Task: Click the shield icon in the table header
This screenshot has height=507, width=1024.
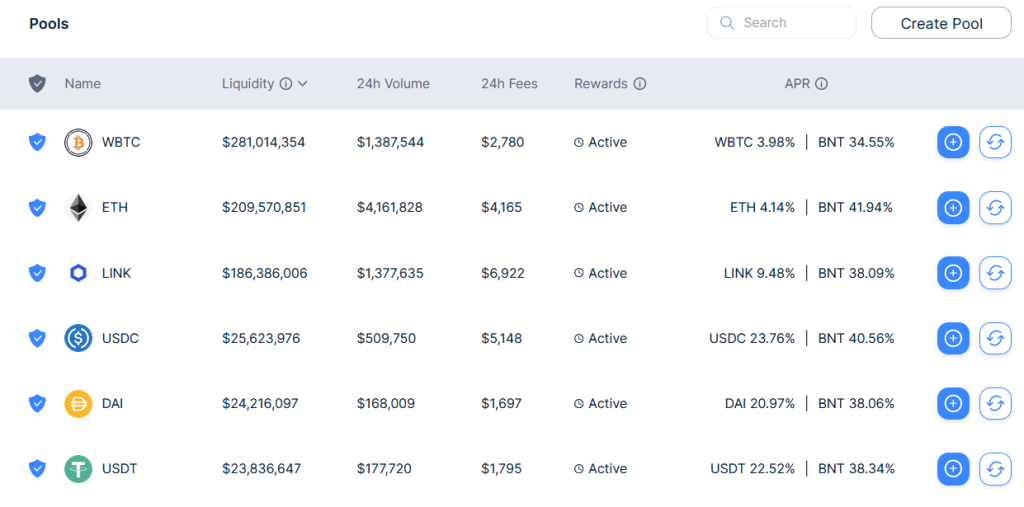Action: click(x=37, y=84)
